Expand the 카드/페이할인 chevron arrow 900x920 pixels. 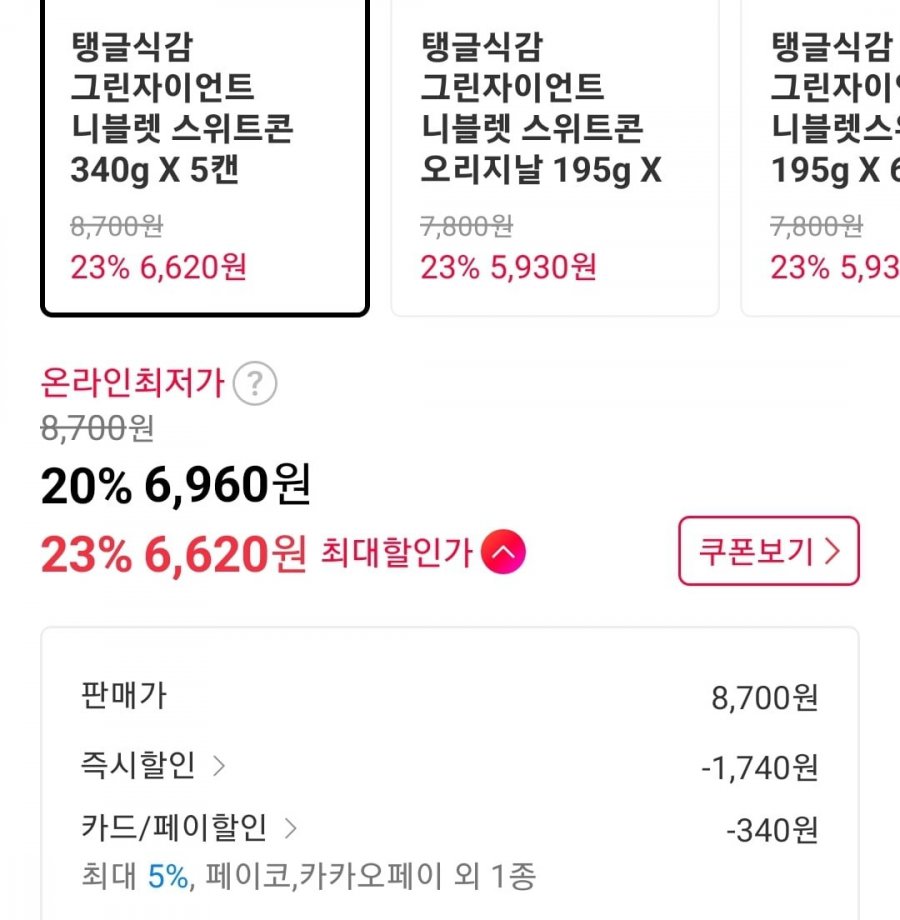291,828
